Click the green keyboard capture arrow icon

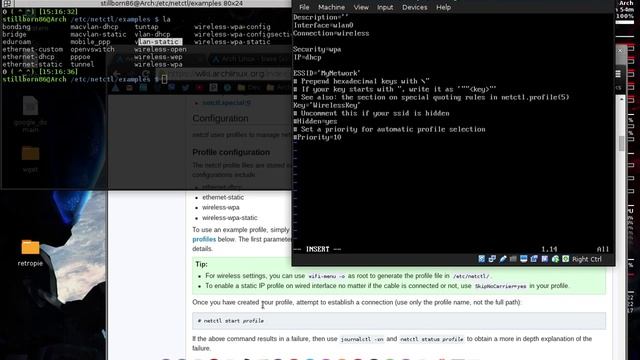point(565,259)
